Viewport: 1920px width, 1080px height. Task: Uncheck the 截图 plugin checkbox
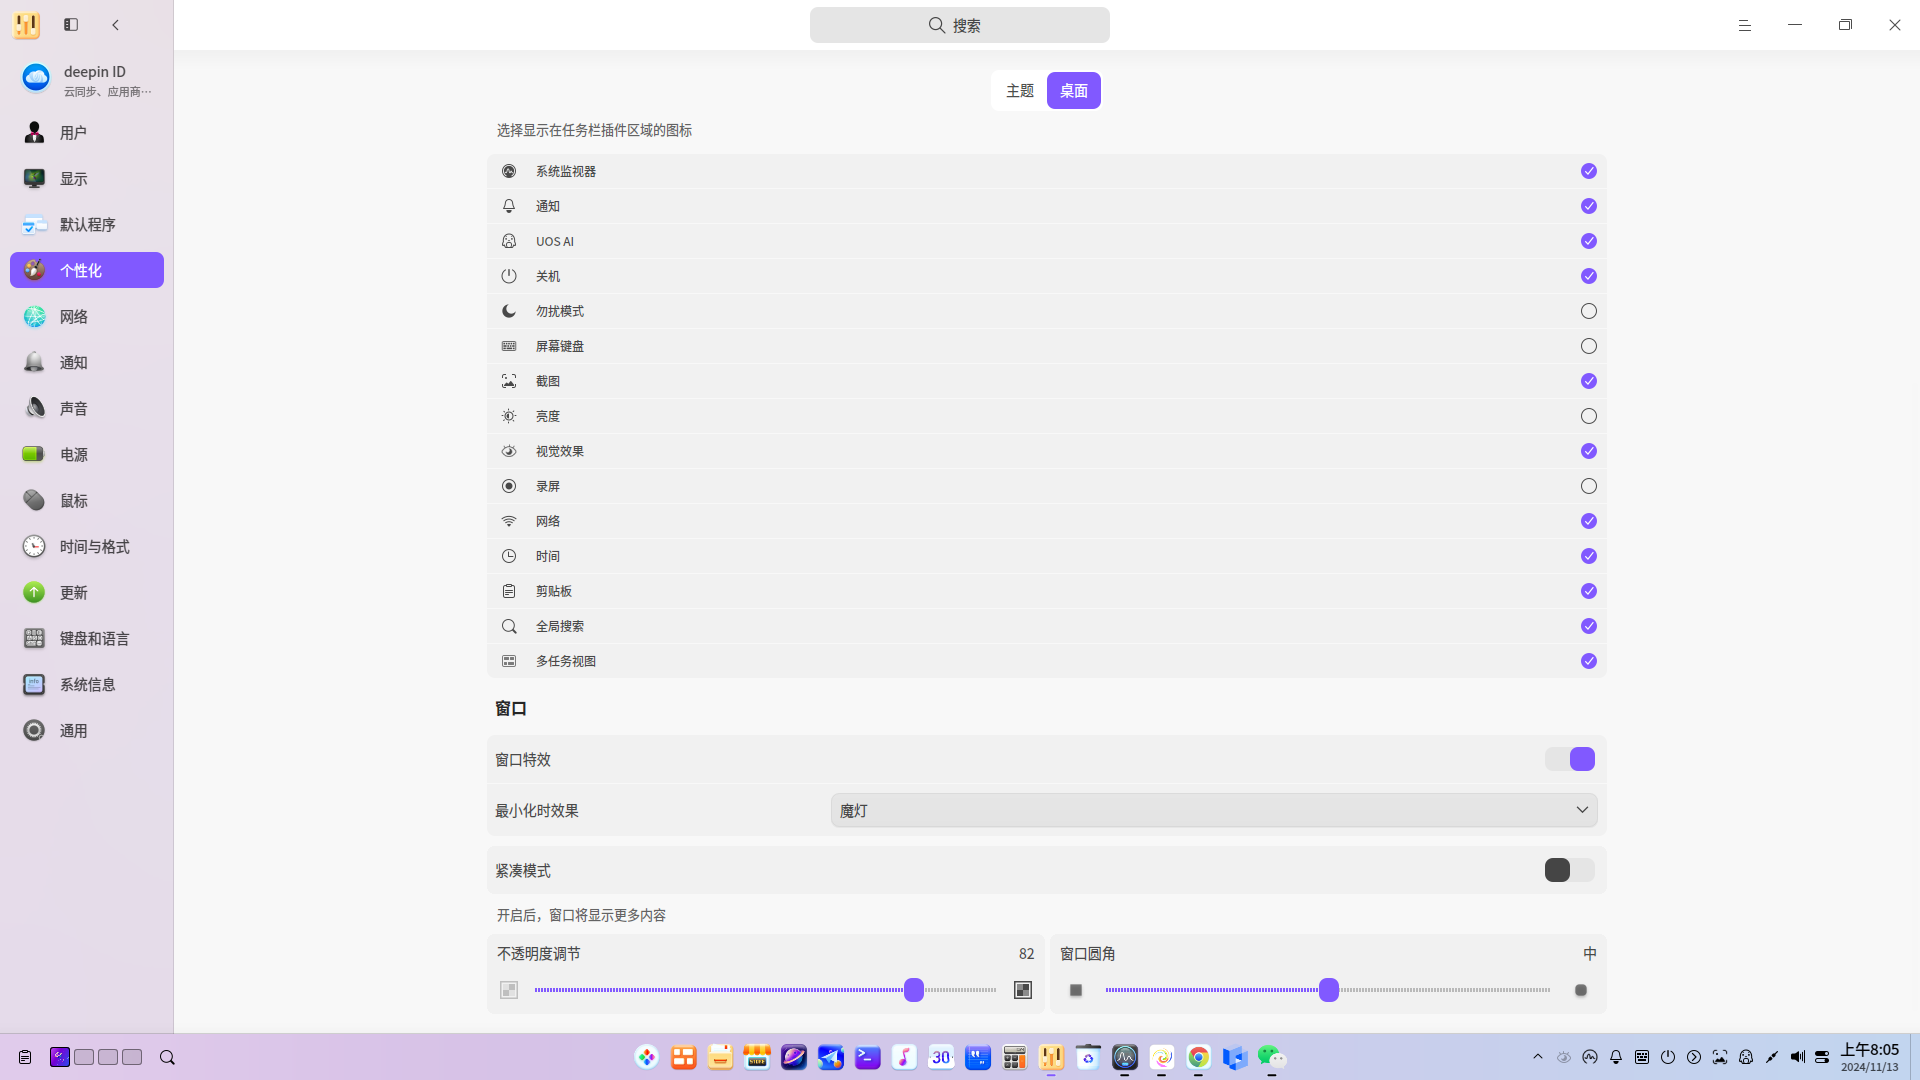click(x=1589, y=381)
